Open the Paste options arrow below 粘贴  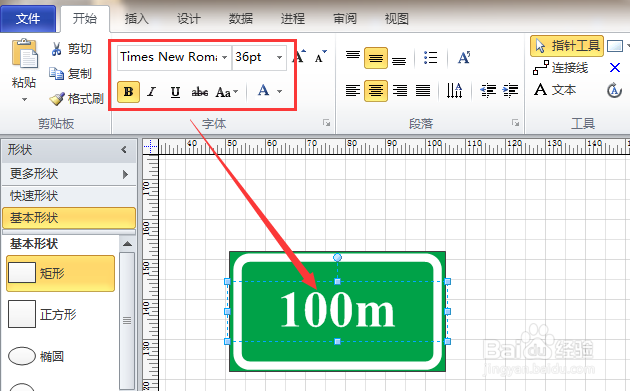25,99
